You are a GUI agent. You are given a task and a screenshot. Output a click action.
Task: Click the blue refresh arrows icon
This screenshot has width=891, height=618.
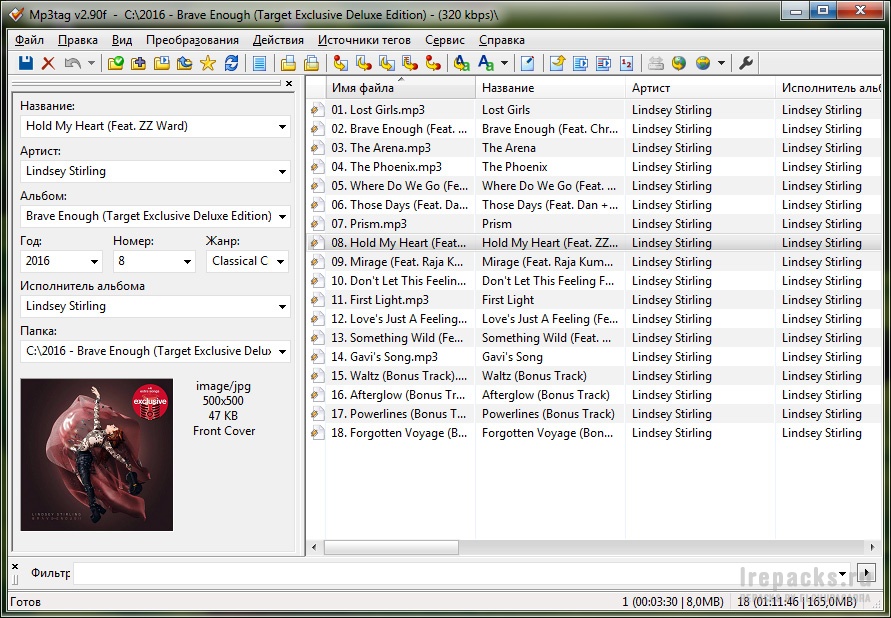(231, 63)
